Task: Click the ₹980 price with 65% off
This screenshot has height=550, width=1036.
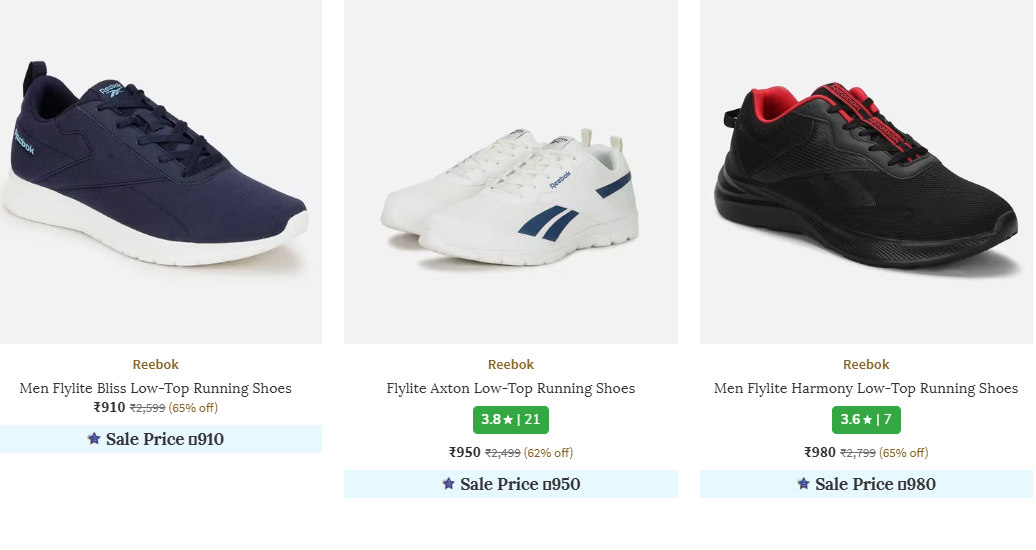Action: pos(821,452)
